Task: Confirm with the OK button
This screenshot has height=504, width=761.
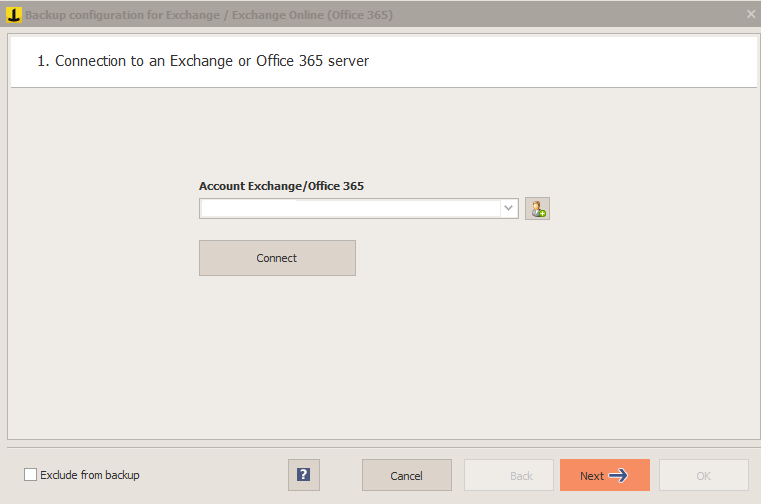Action: pyautogui.click(x=704, y=475)
